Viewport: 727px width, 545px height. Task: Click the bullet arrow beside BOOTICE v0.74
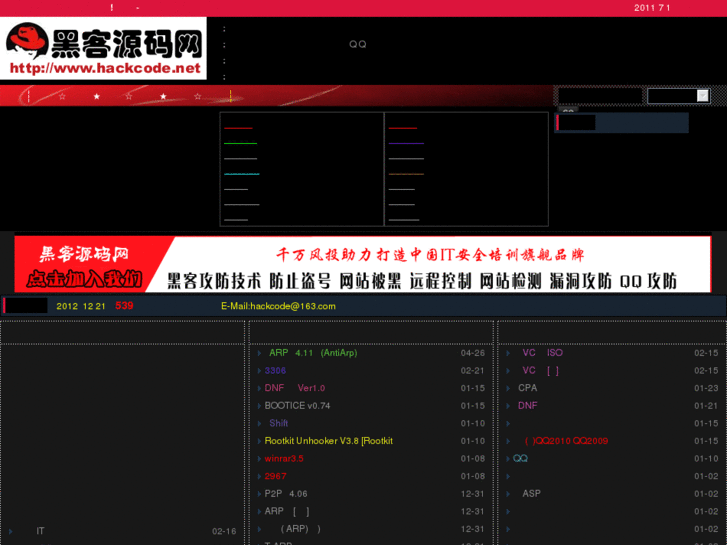(260, 406)
